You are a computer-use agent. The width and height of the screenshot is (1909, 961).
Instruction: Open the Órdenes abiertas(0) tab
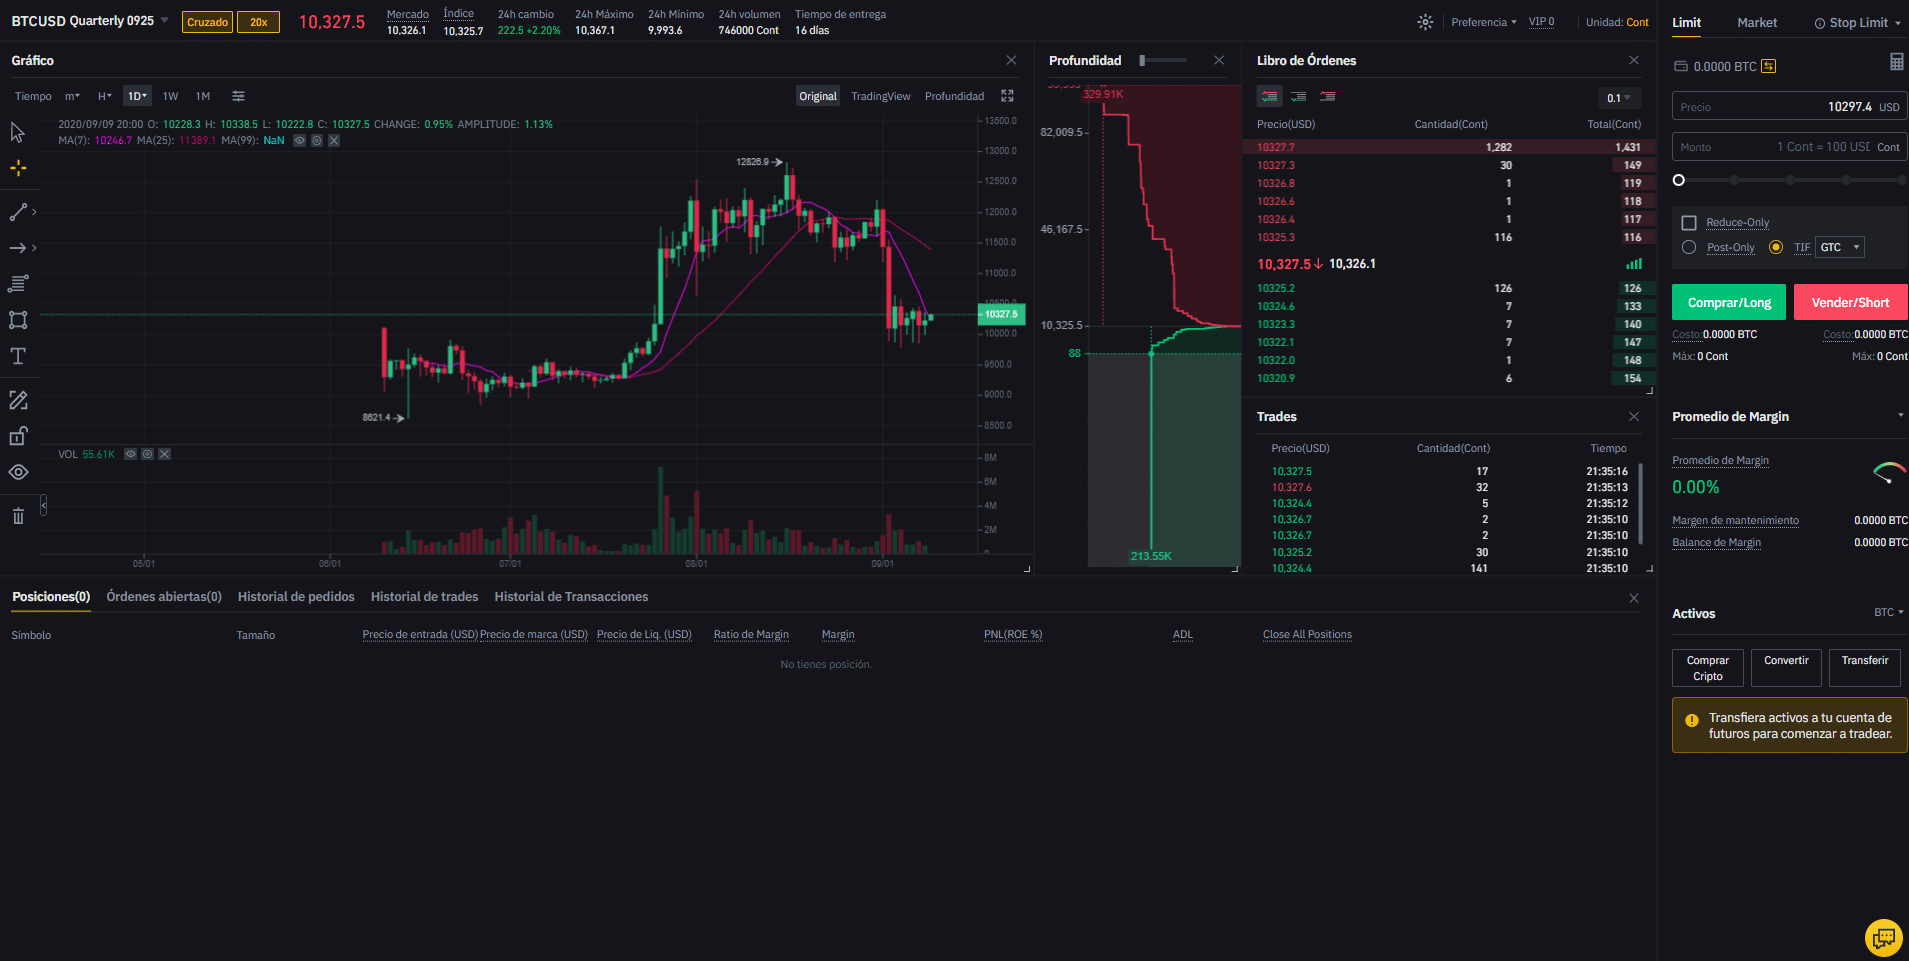(164, 597)
